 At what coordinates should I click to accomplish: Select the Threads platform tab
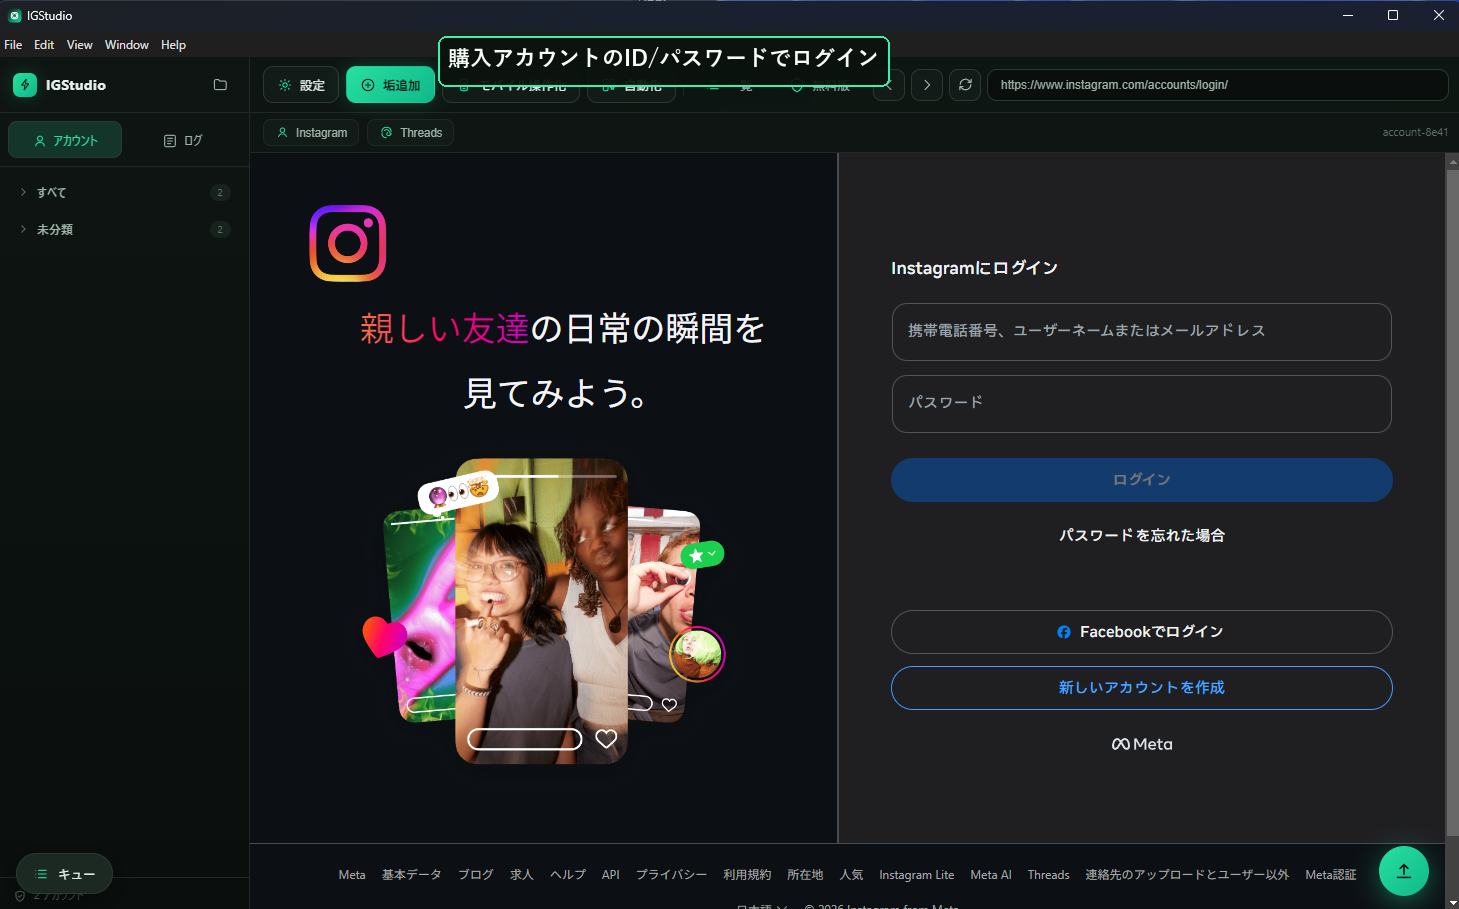click(x=411, y=133)
